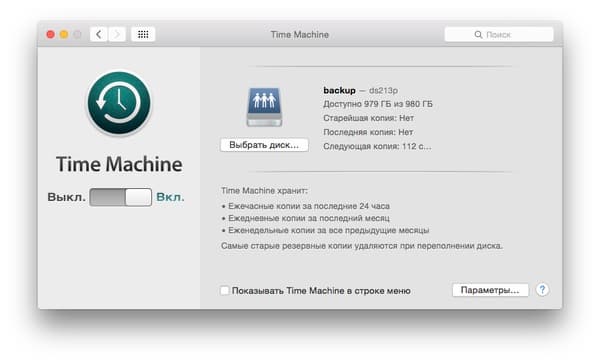The image size is (600, 363).
Task: Click the Выбрать диск… button
Action: 264,145
